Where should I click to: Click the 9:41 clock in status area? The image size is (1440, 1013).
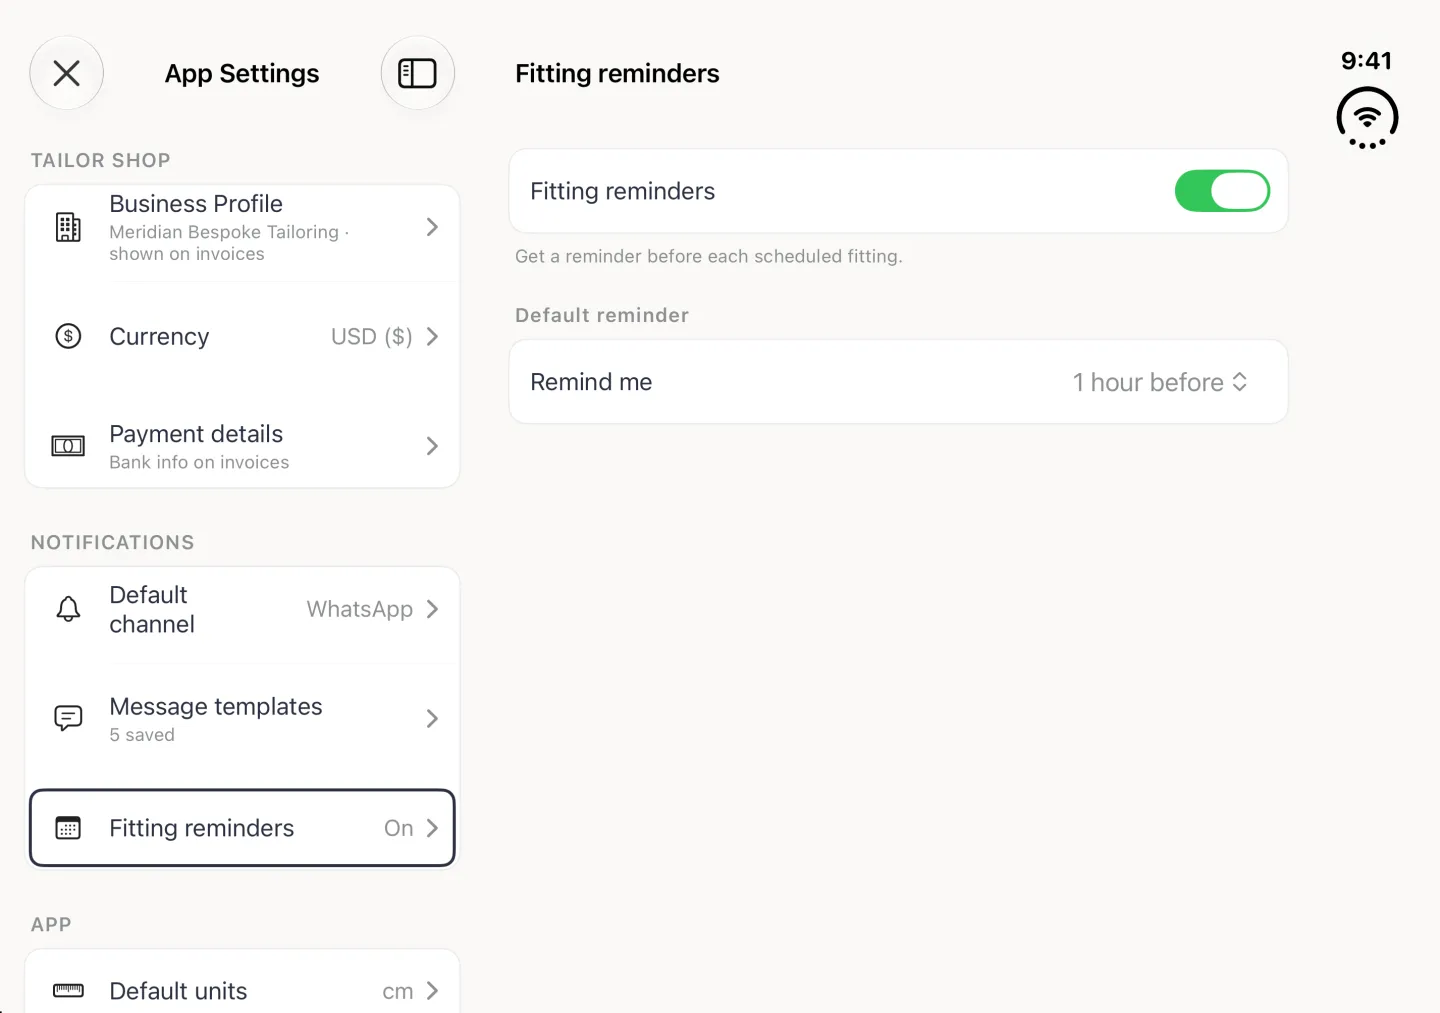tap(1366, 61)
